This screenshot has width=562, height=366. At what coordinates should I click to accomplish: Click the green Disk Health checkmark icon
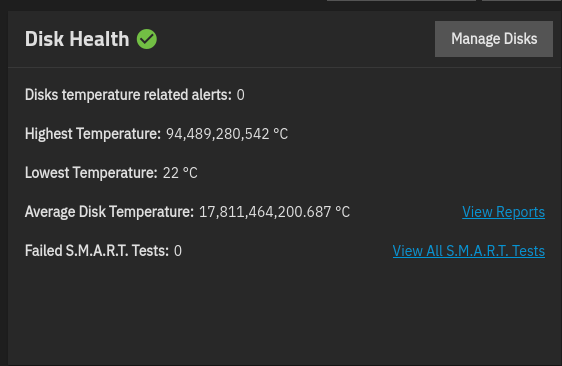[x=147, y=39]
